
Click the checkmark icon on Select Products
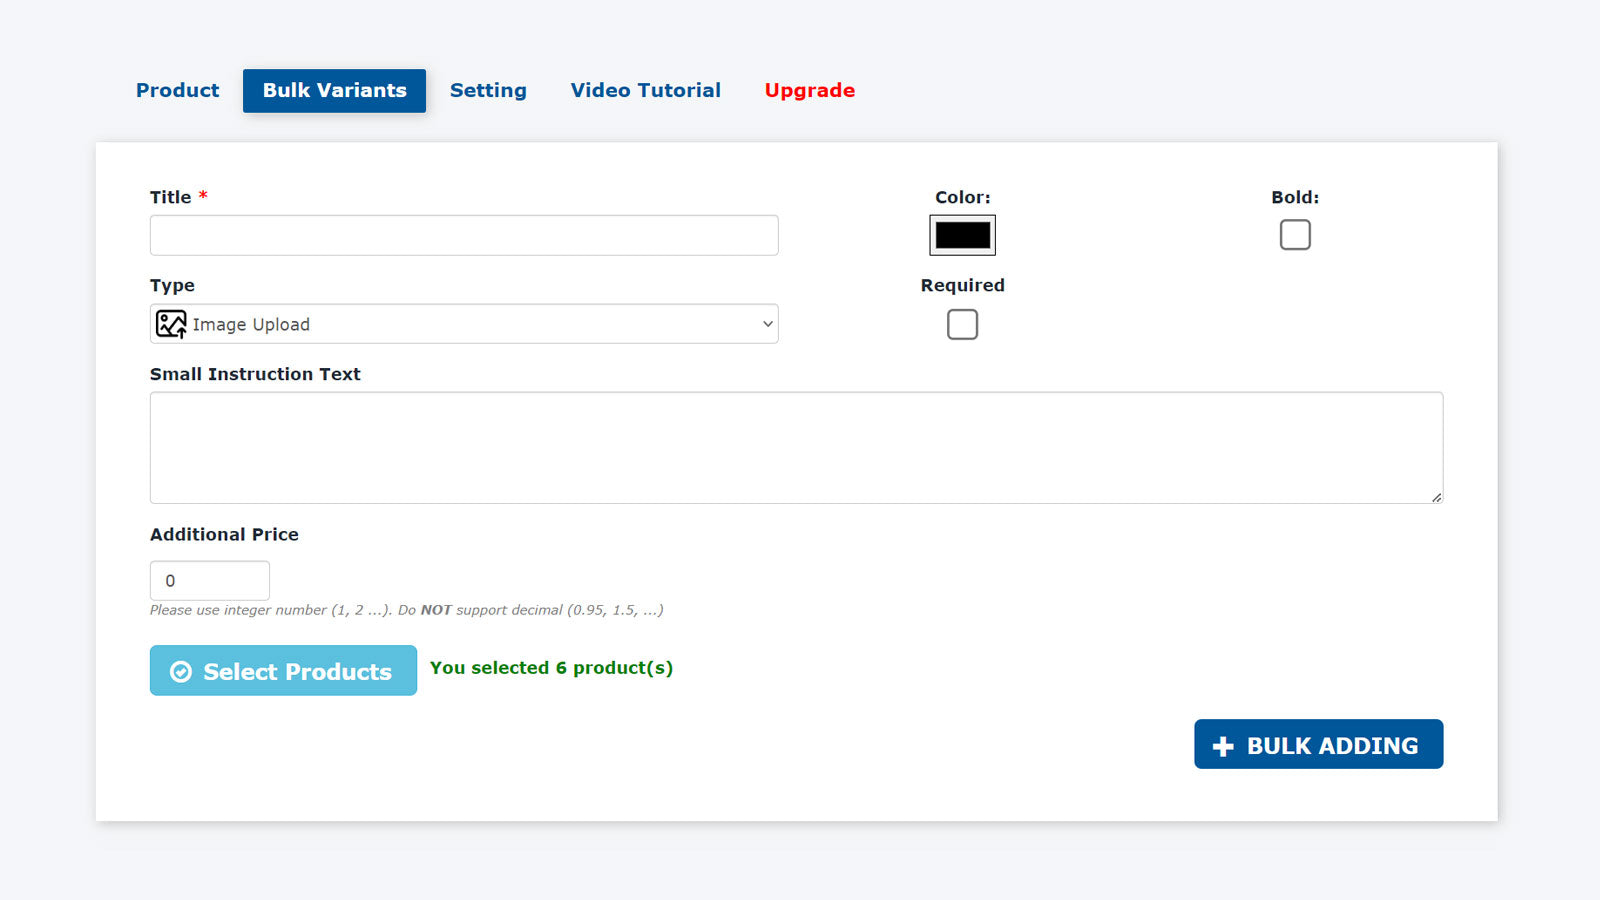181,672
